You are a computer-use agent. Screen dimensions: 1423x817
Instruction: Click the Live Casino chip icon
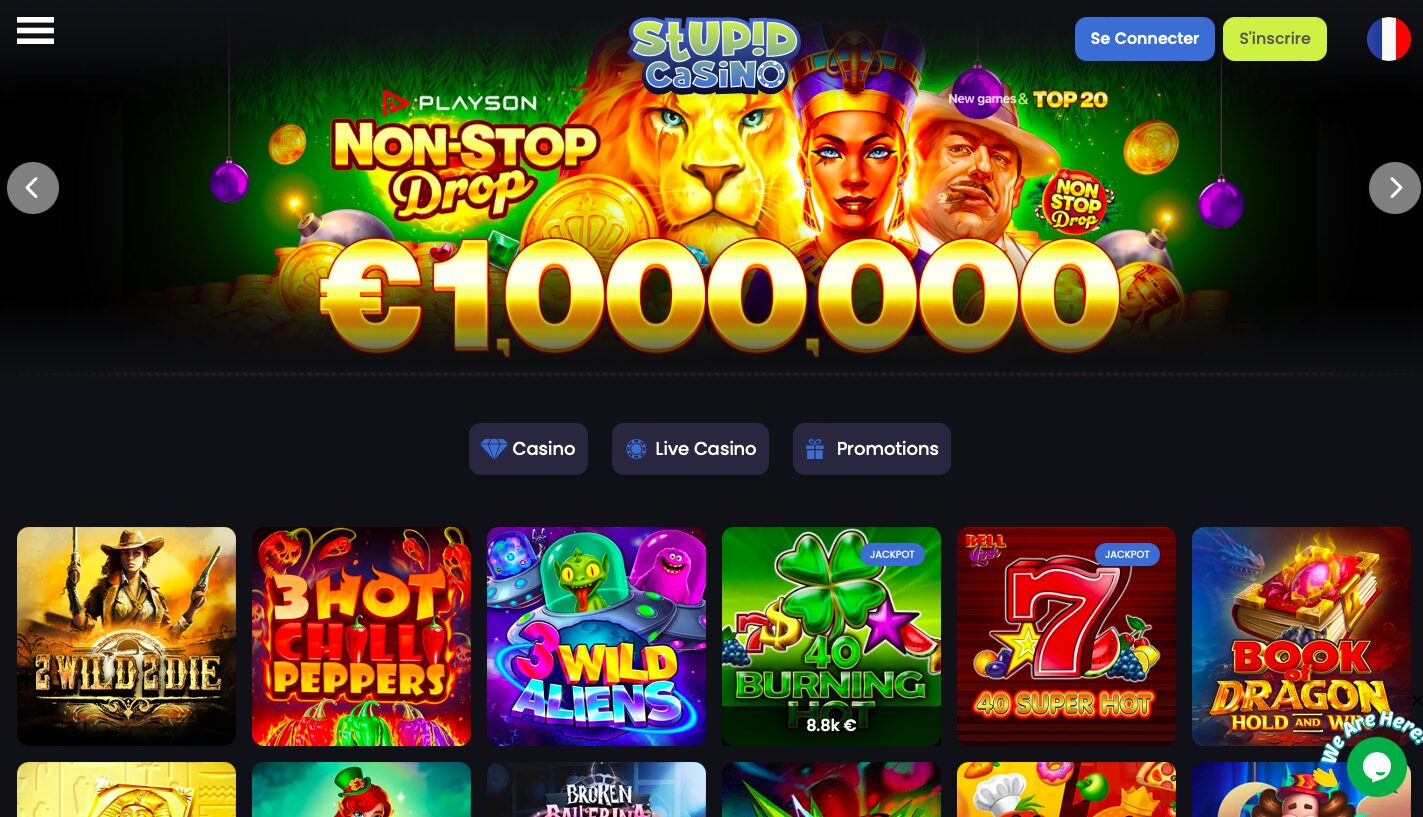coord(636,449)
